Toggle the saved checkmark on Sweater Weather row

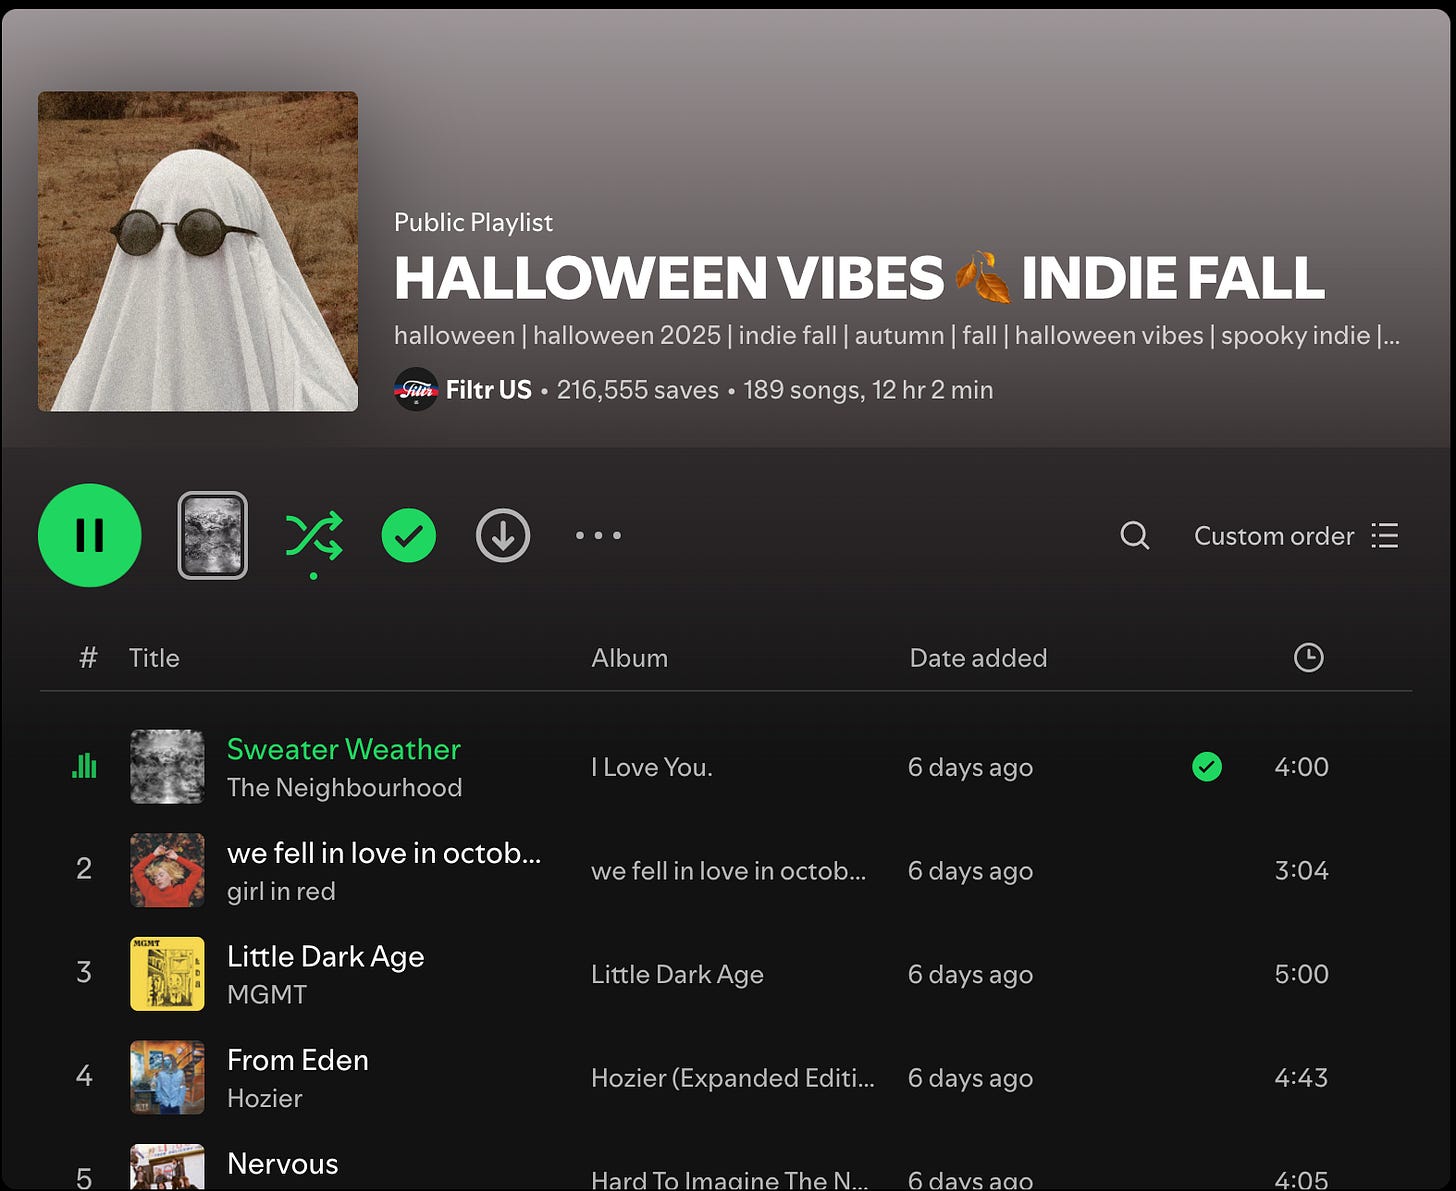point(1207,767)
